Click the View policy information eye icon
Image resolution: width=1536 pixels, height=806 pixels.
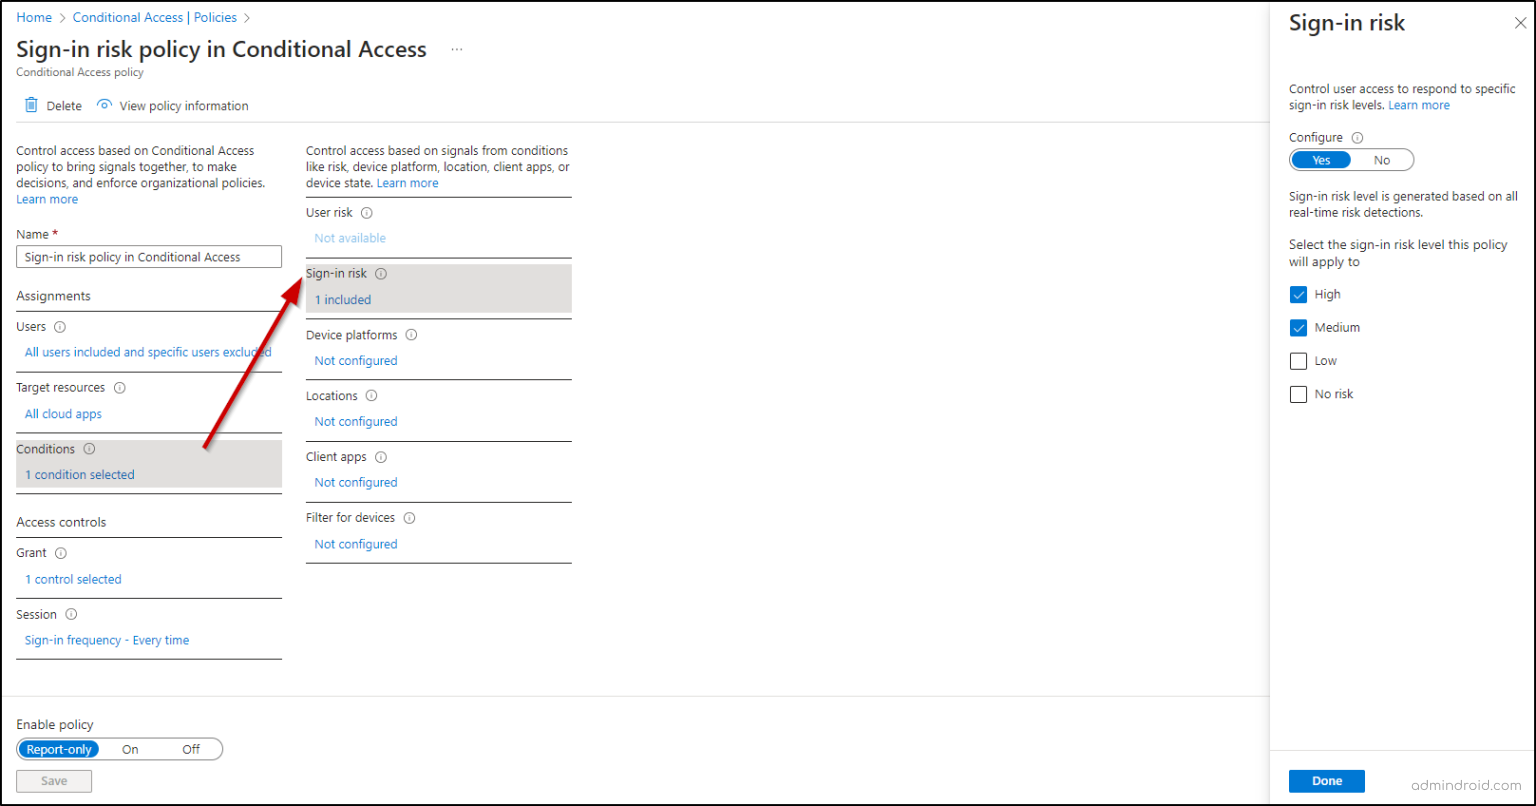tap(104, 105)
